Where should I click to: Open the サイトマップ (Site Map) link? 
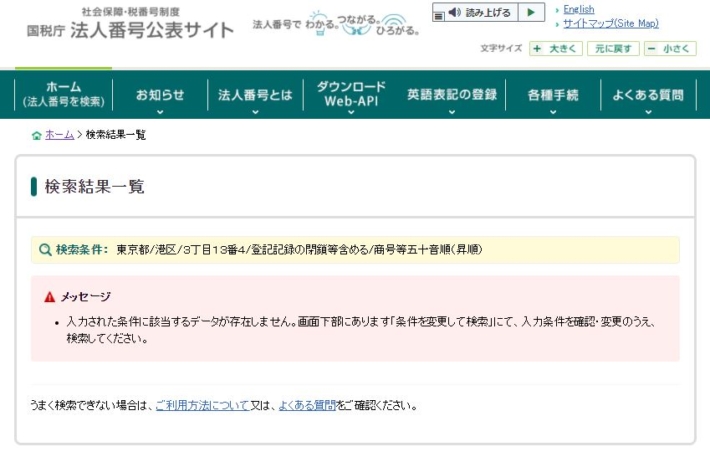click(610, 23)
